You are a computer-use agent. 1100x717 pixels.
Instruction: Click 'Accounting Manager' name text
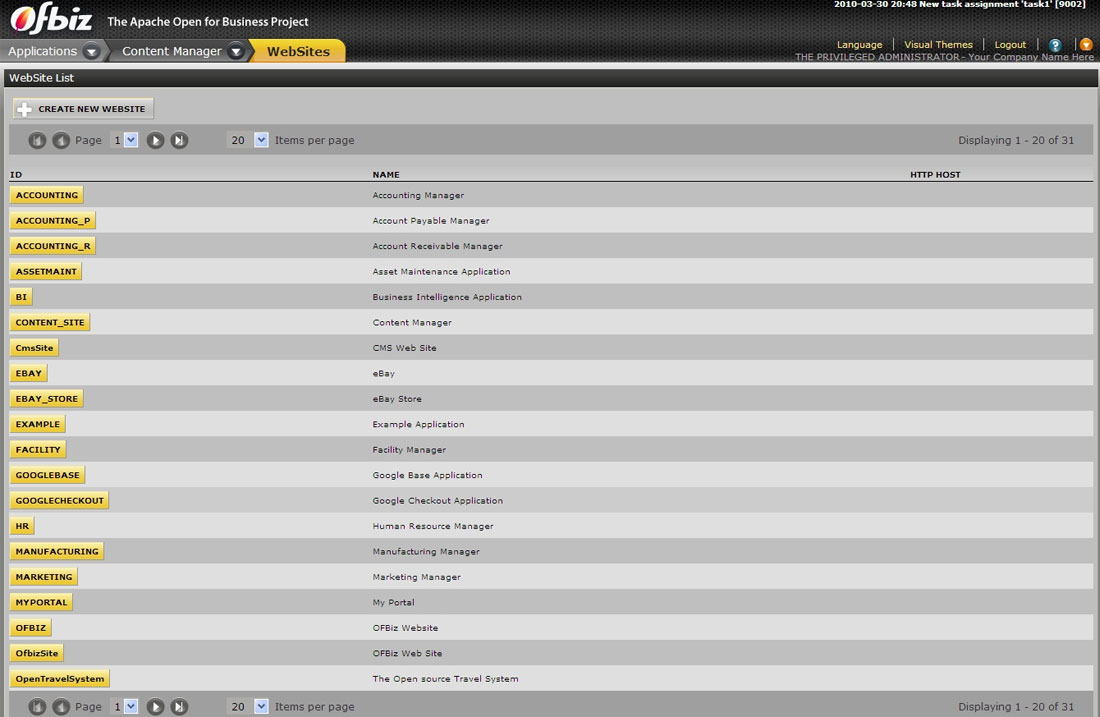point(418,195)
